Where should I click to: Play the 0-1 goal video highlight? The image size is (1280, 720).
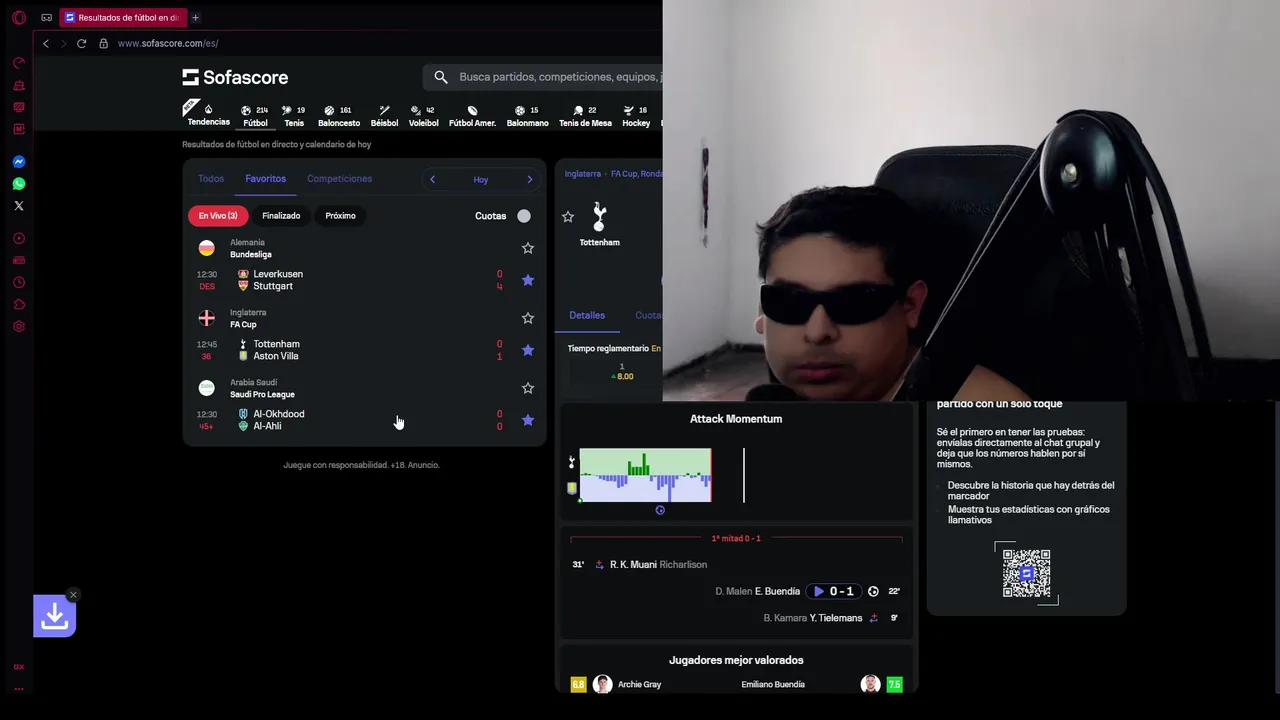pos(833,591)
